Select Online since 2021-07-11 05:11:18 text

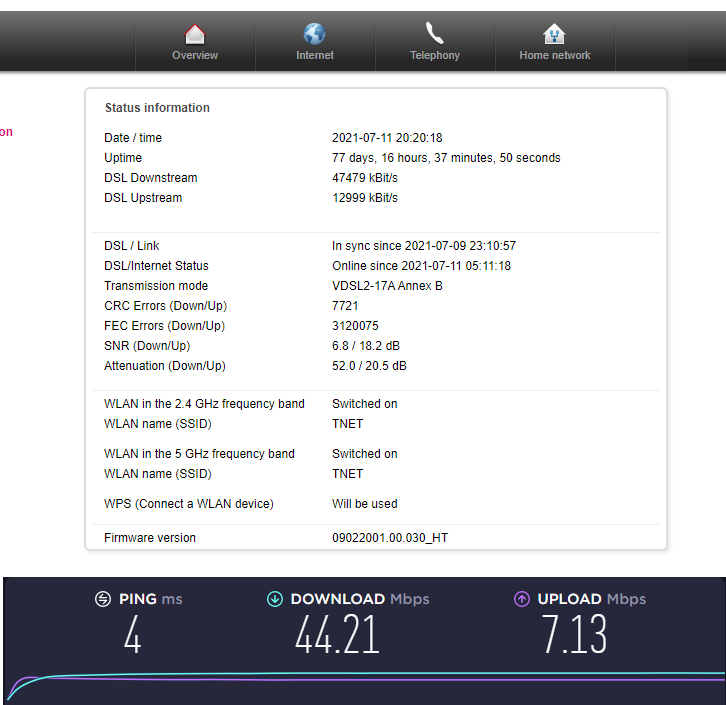coord(421,266)
